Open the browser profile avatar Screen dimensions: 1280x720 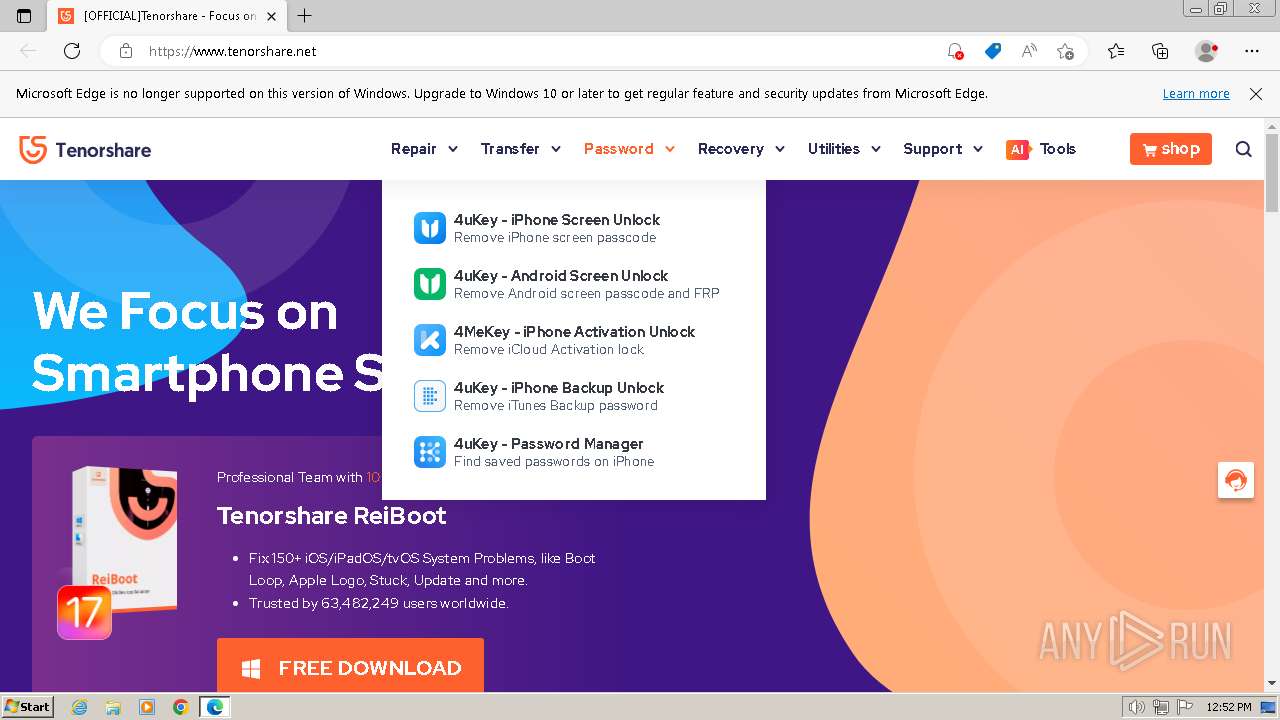(1206, 51)
